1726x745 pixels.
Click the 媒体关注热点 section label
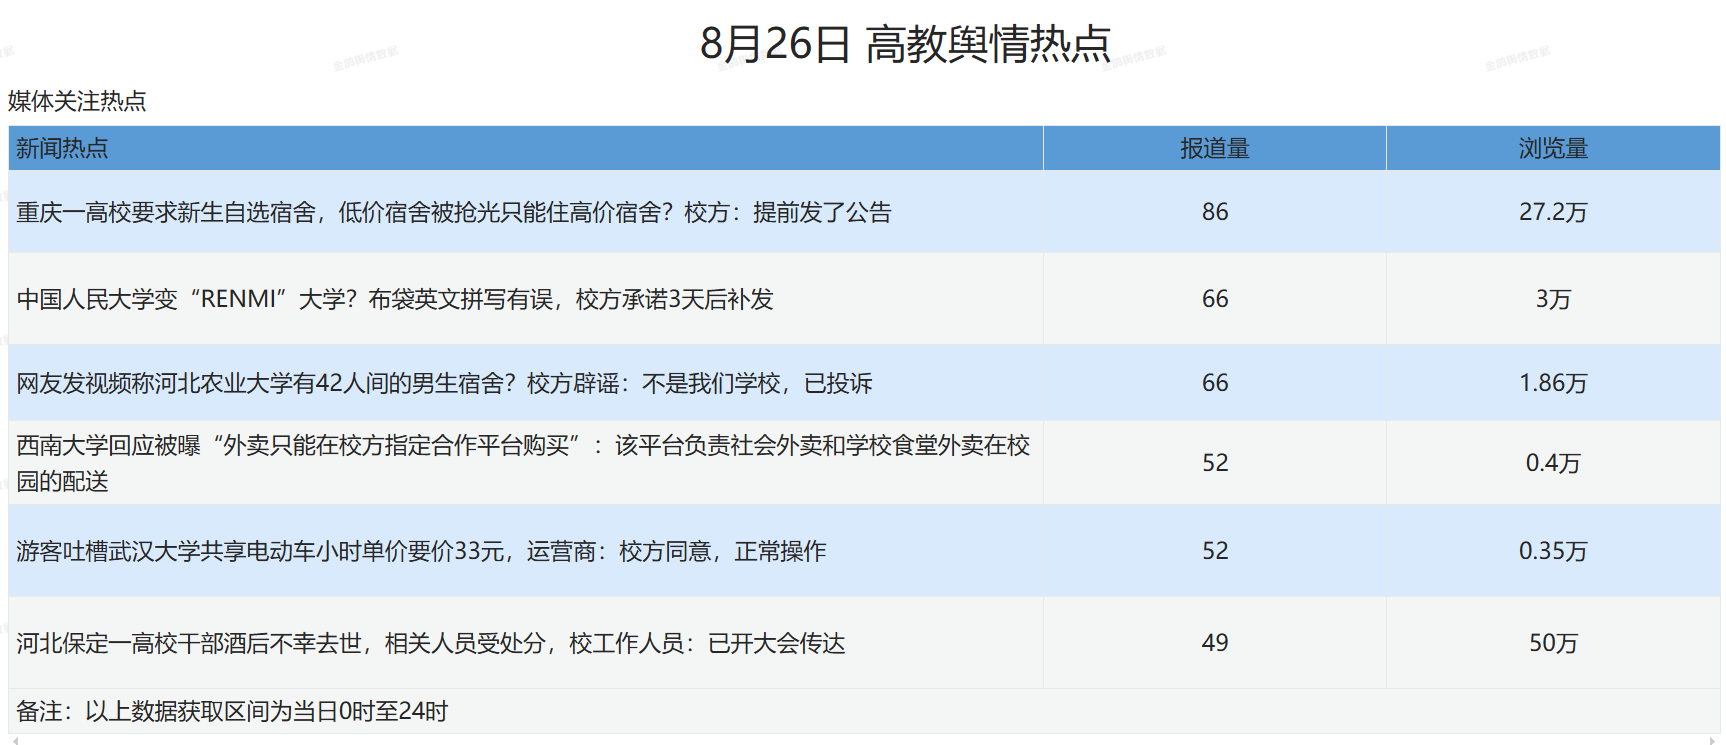(77, 101)
